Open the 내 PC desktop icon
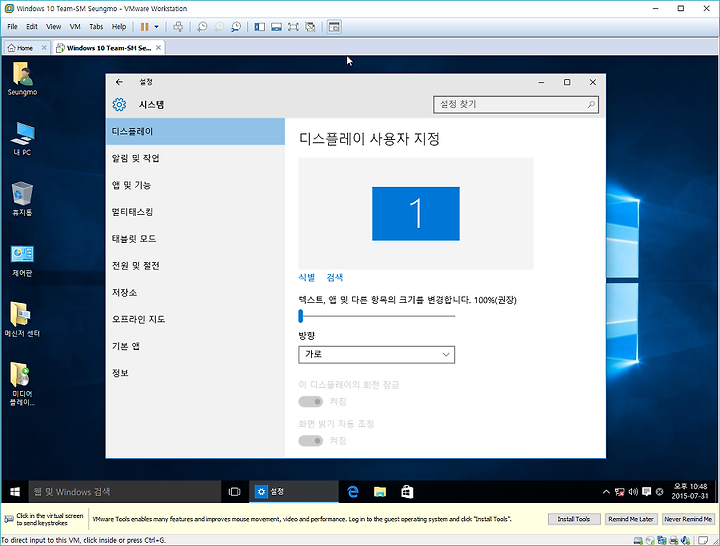The image size is (720, 546). tap(22, 139)
